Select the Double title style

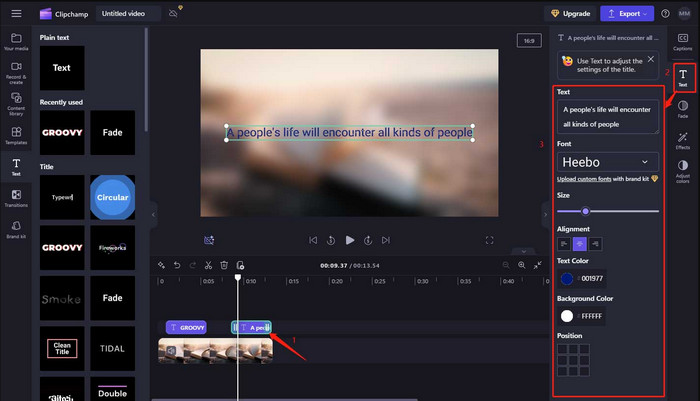click(112, 389)
